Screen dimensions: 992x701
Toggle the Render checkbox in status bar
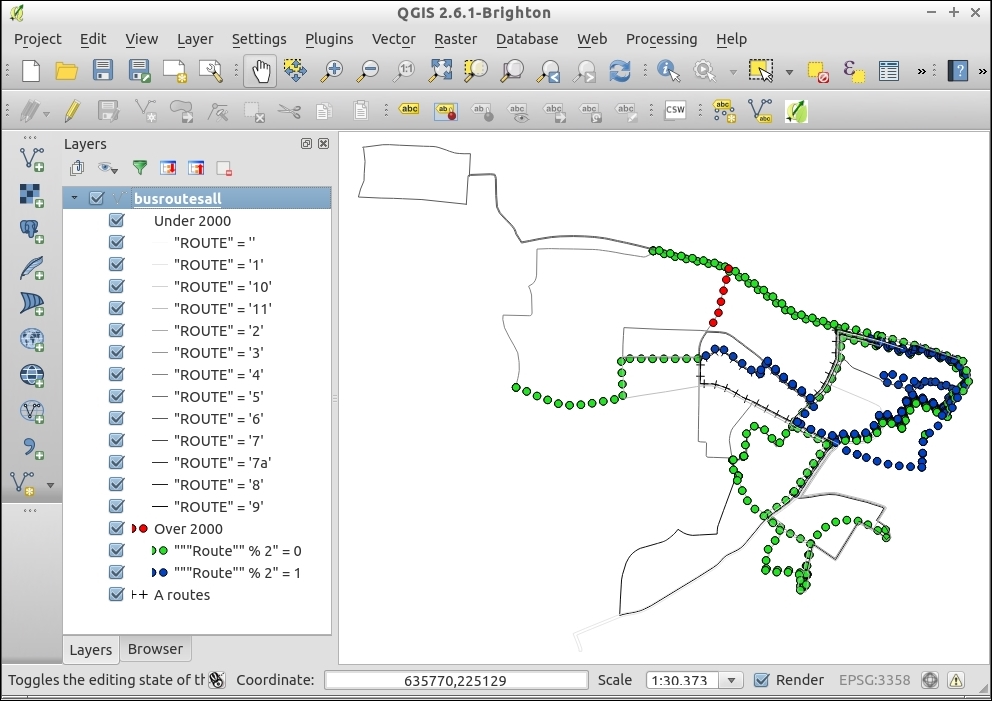pos(762,680)
